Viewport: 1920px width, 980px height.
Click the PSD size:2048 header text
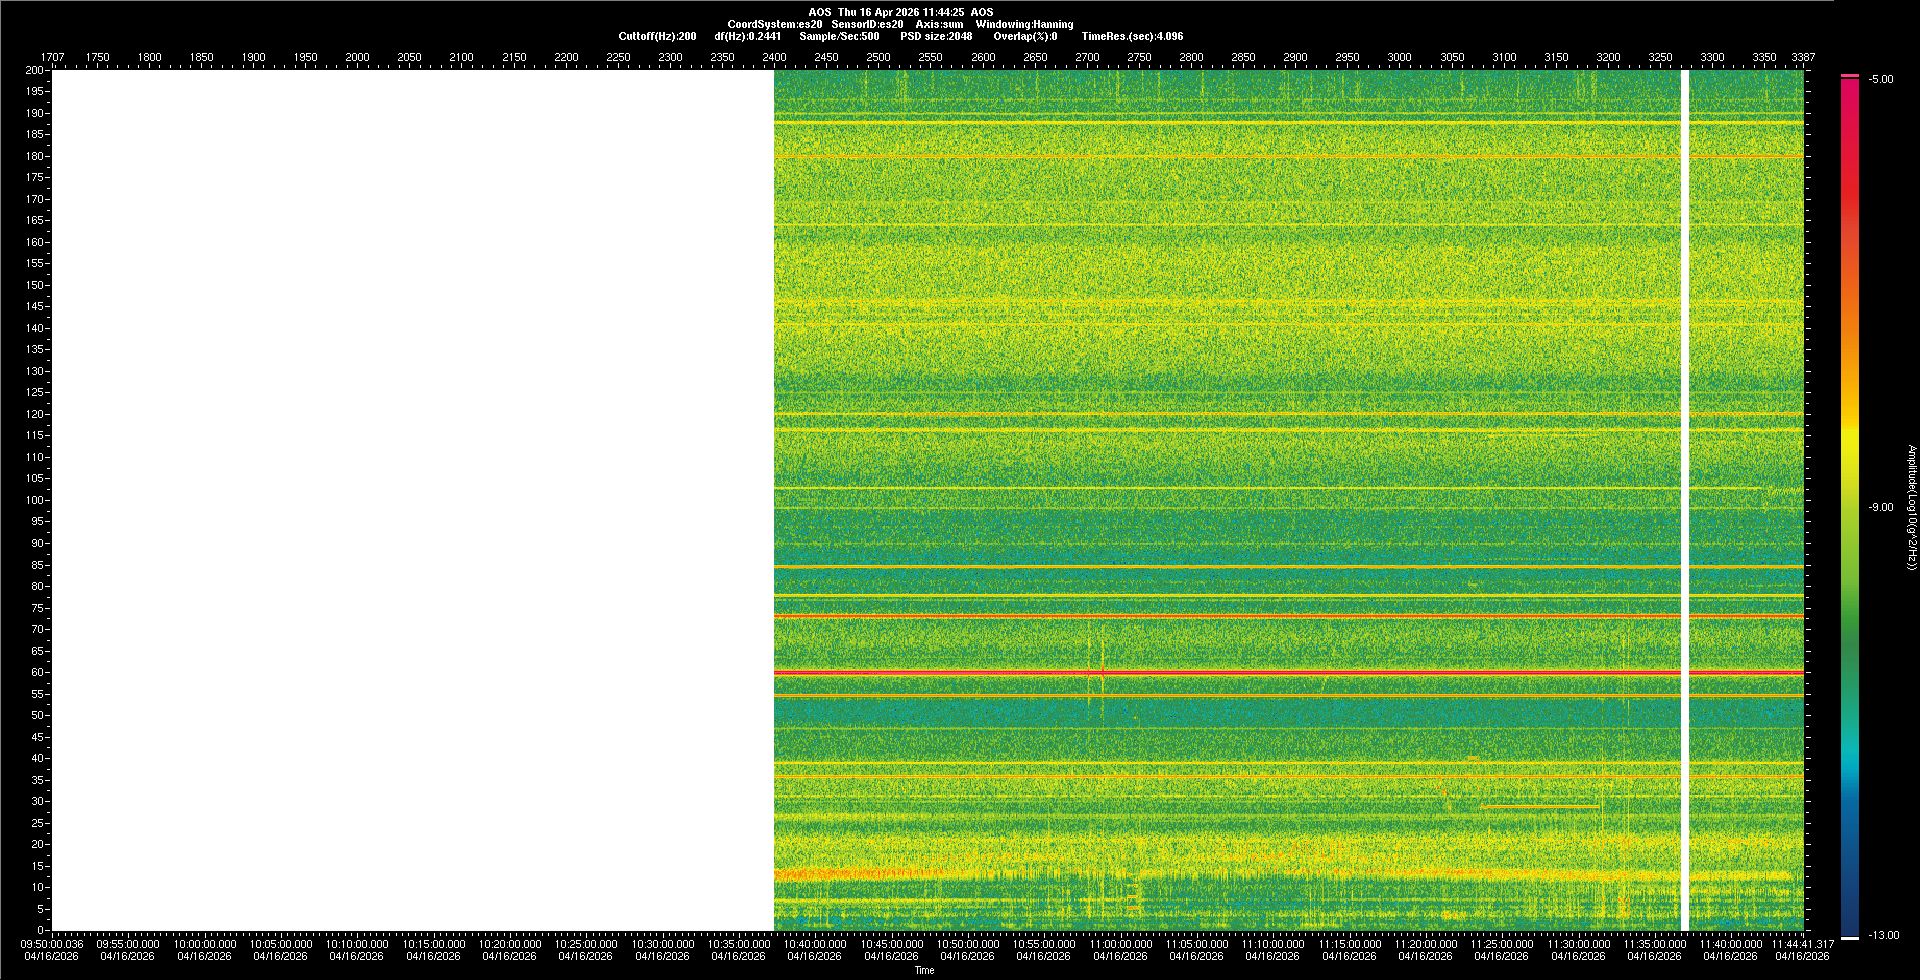click(936, 36)
